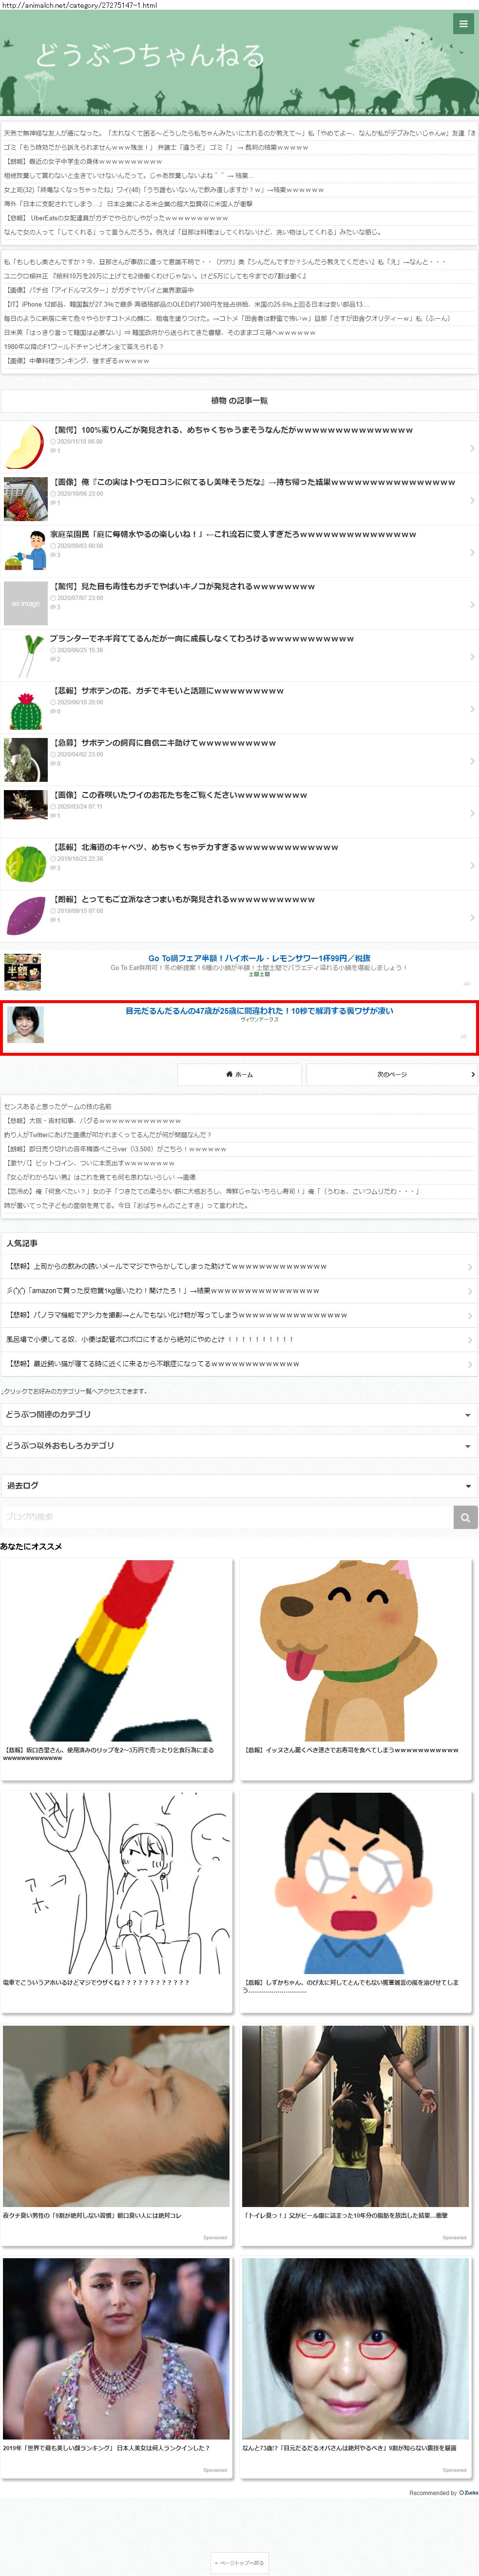
Task: Click the Recommended by Zucks link
Action: pyautogui.click(x=443, y=2492)
